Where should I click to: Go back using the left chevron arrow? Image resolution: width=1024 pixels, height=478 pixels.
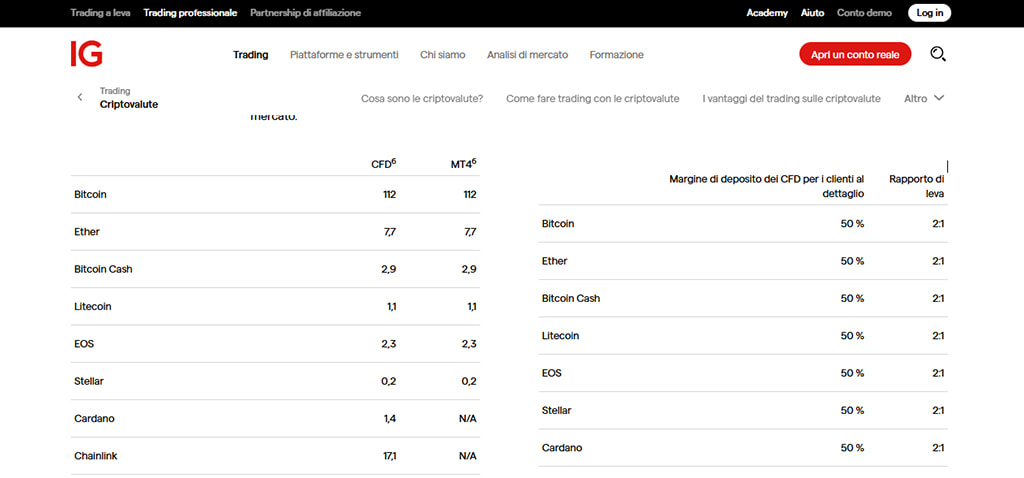pos(80,97)
